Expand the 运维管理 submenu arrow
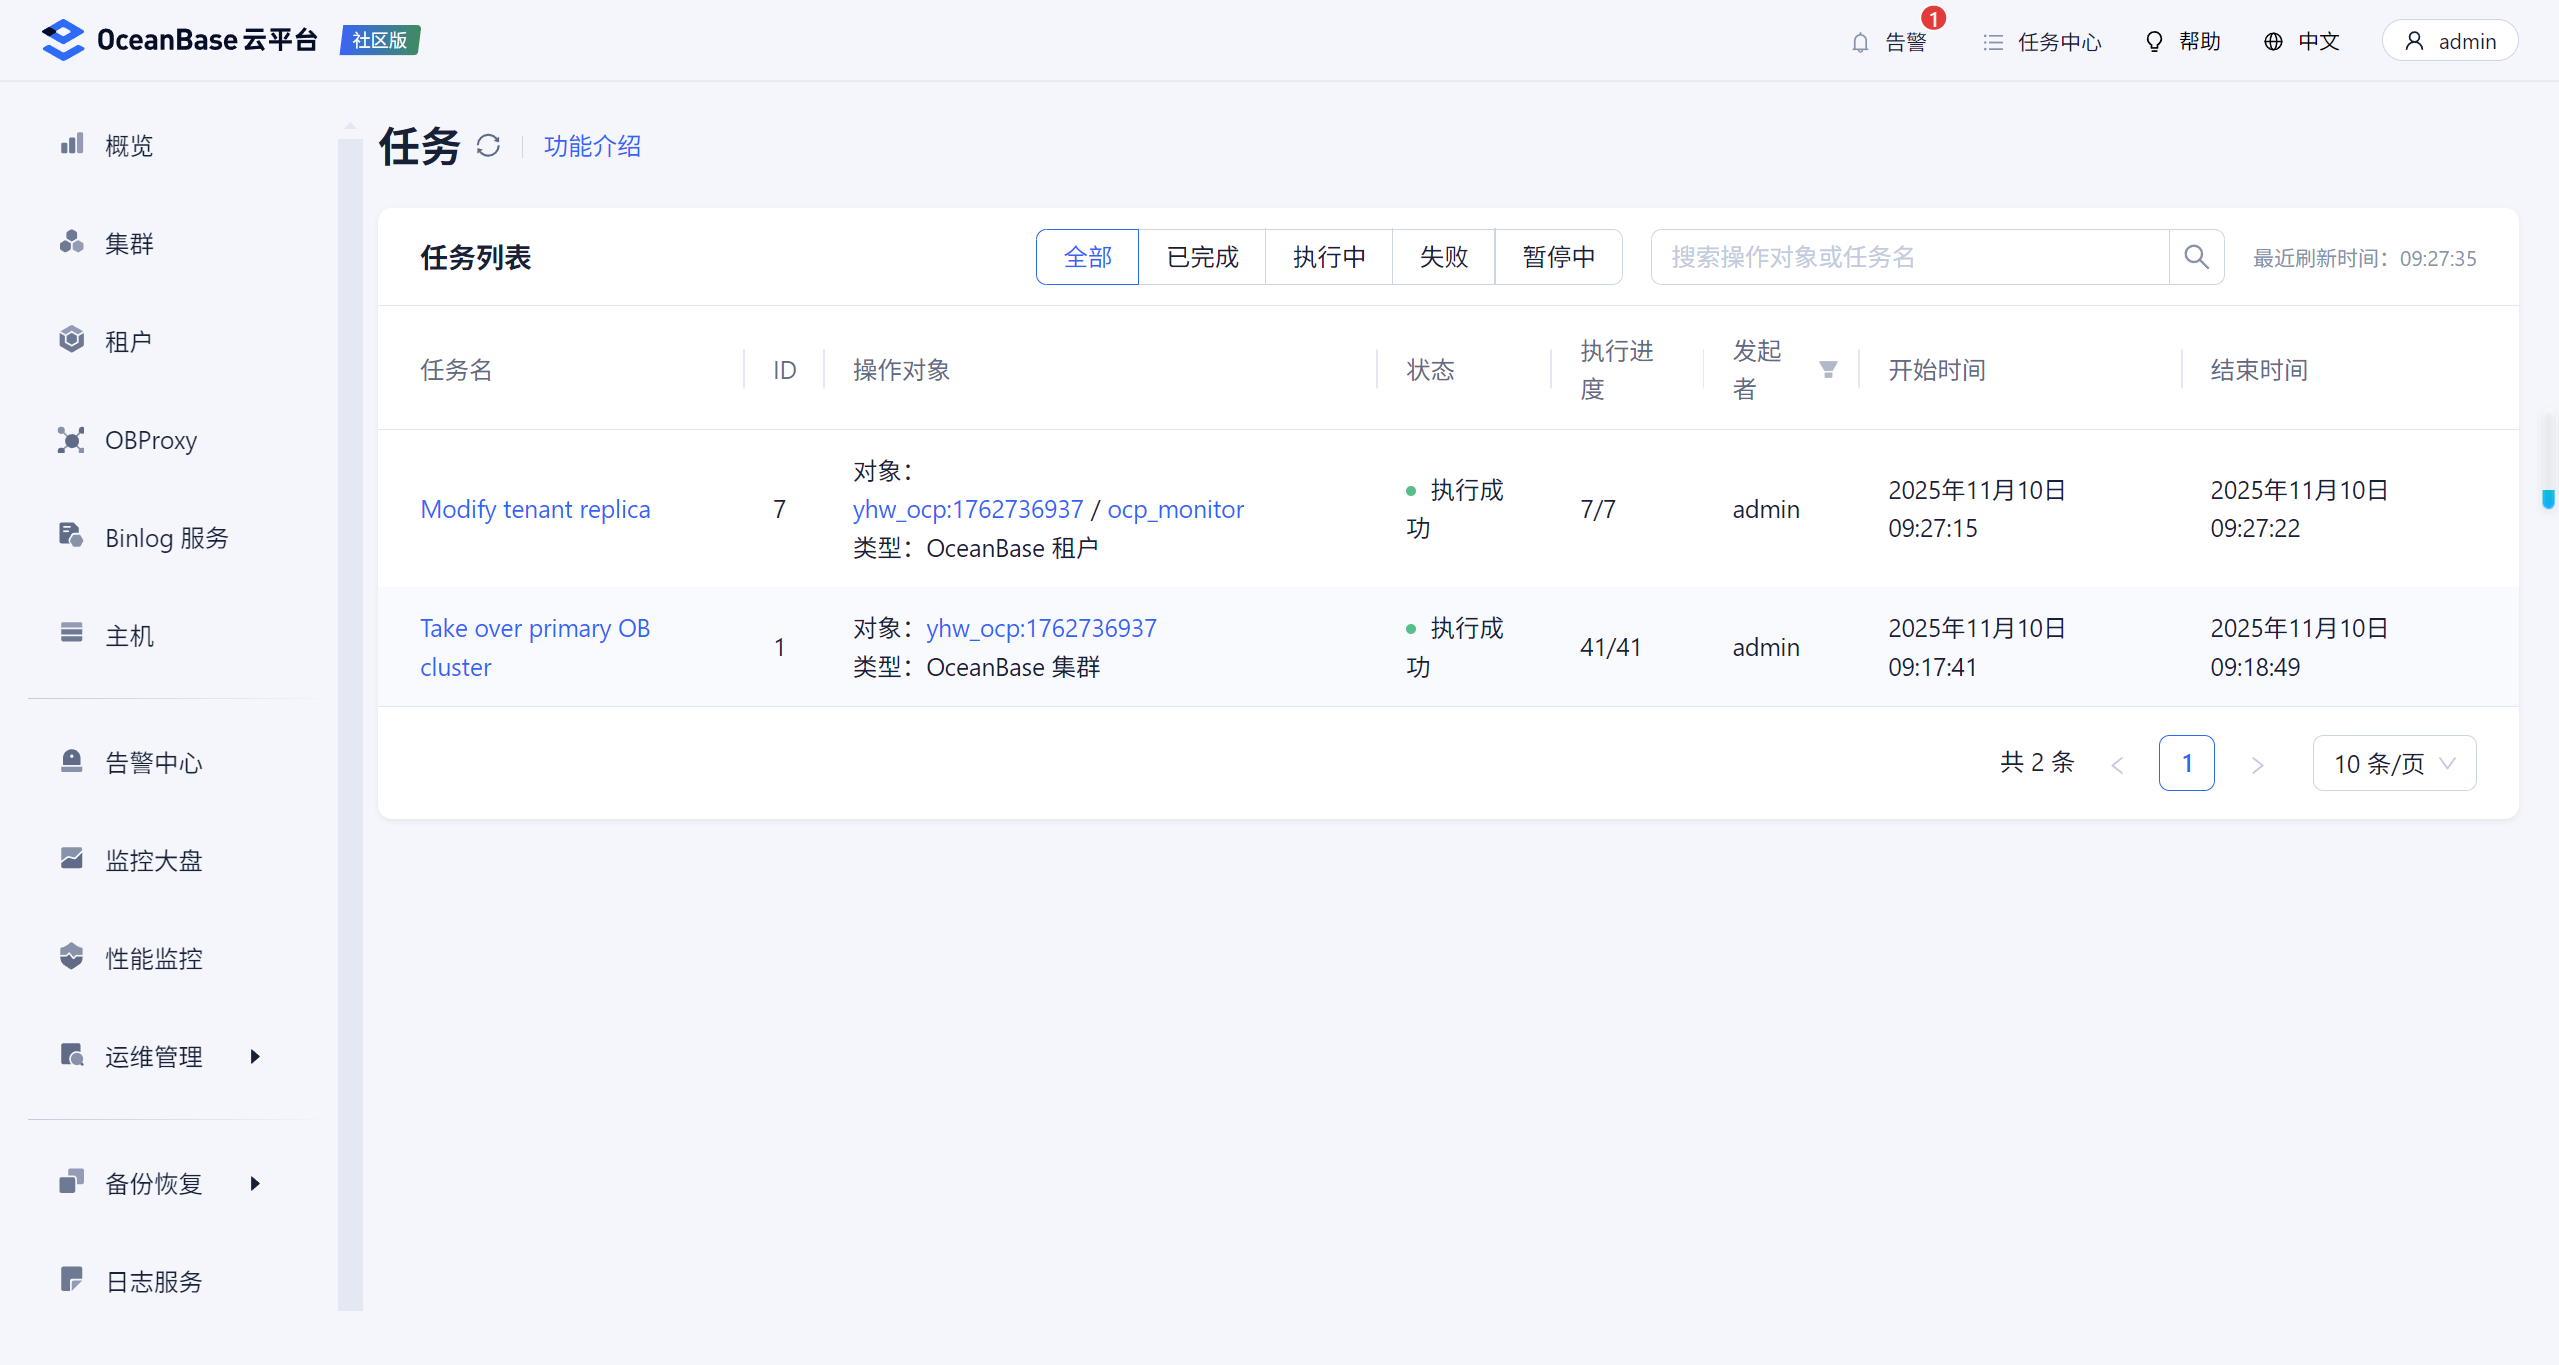The height and width of the screenshot is (1365, 2559). click(x=255, y=1056)
